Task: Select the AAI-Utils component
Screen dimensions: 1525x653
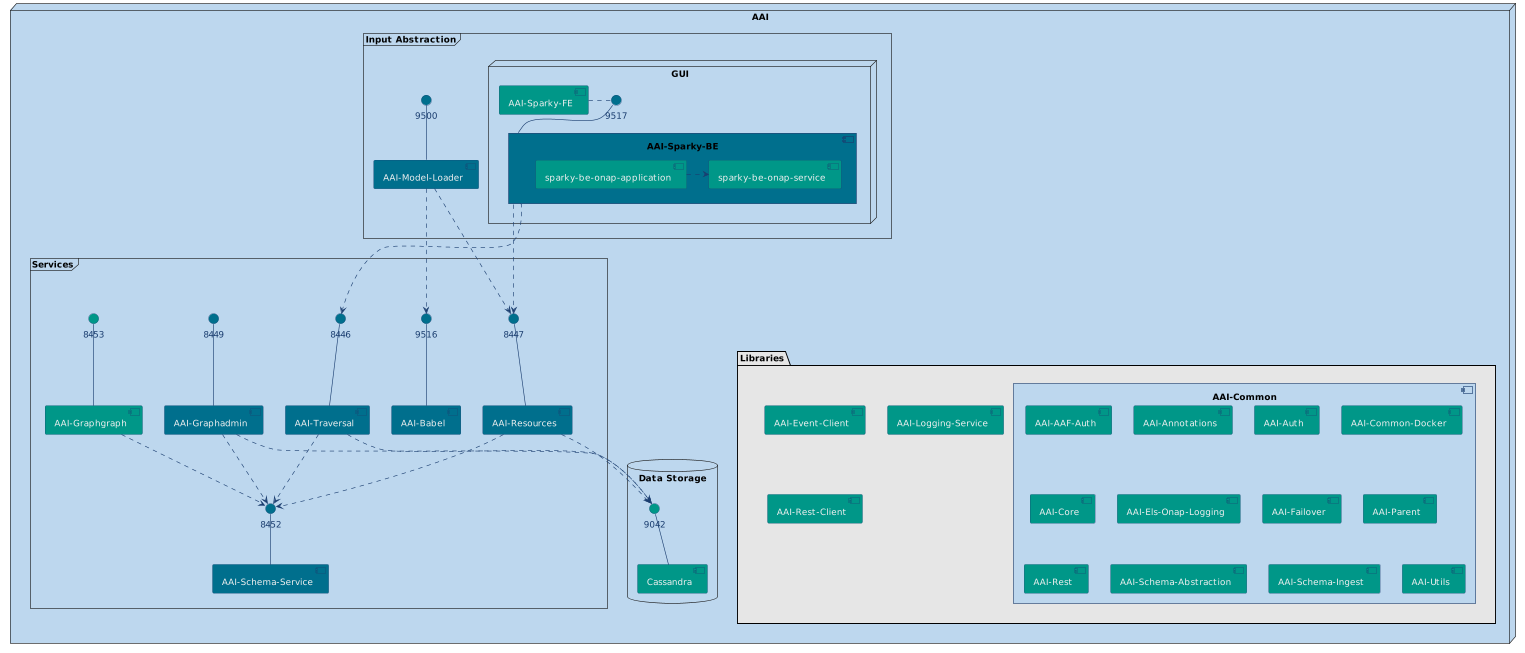Action: point(1434,579)
